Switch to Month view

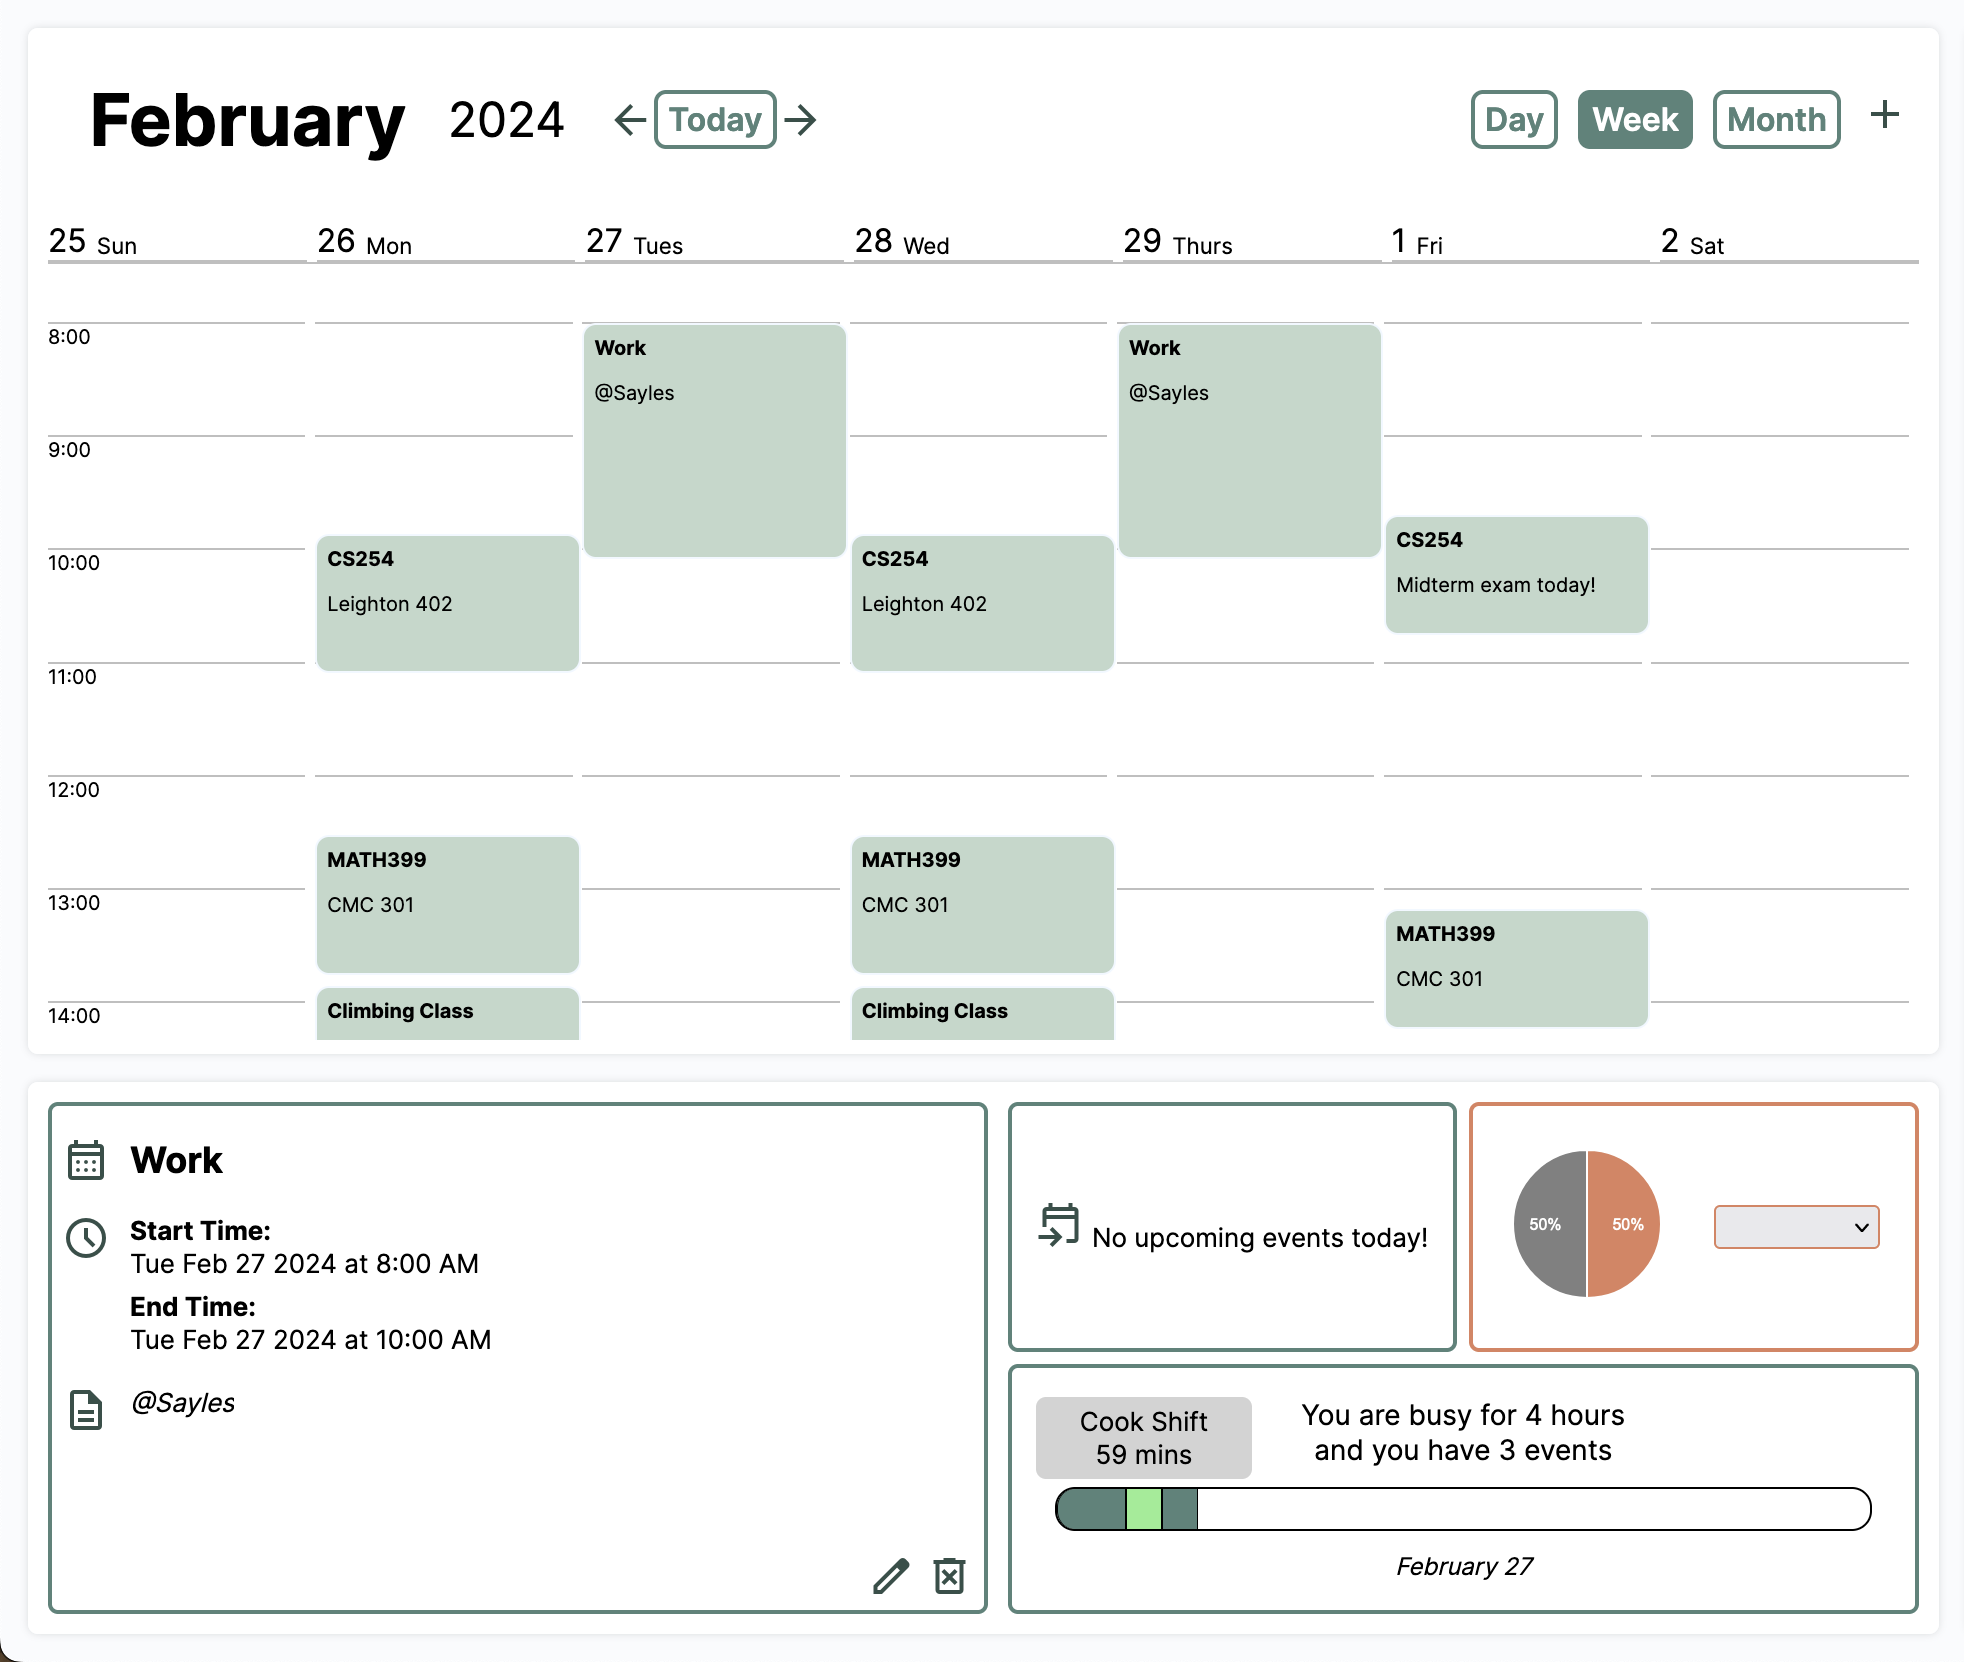click(x=1776, y=120)
